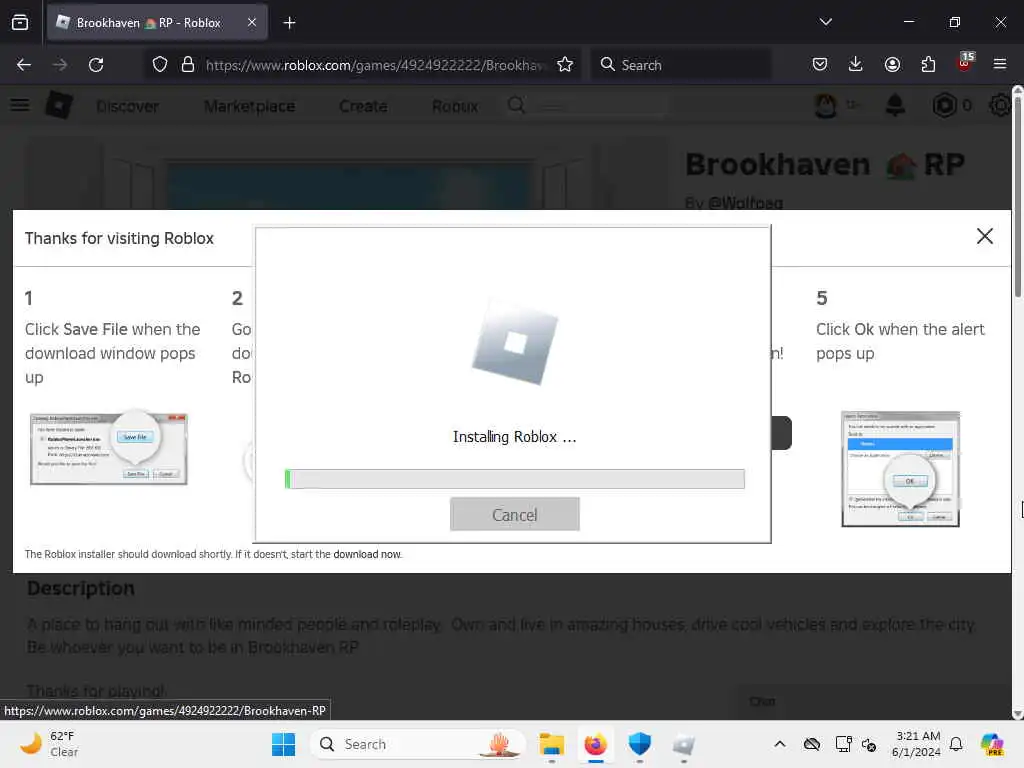1024x768 pixels.
Task: Close the Thanks for visiting Roblox dialog
Action: [985, 236]
